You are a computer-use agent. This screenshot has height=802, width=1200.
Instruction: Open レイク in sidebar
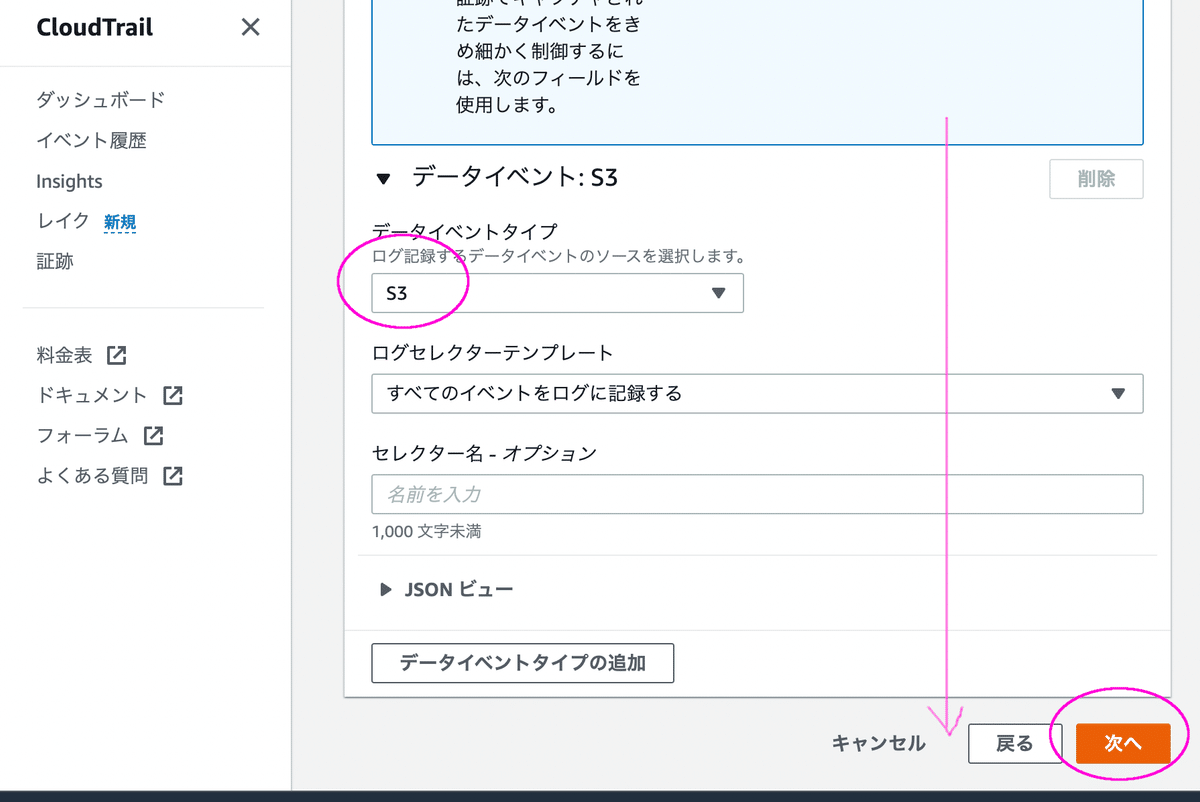pos(63,221)
